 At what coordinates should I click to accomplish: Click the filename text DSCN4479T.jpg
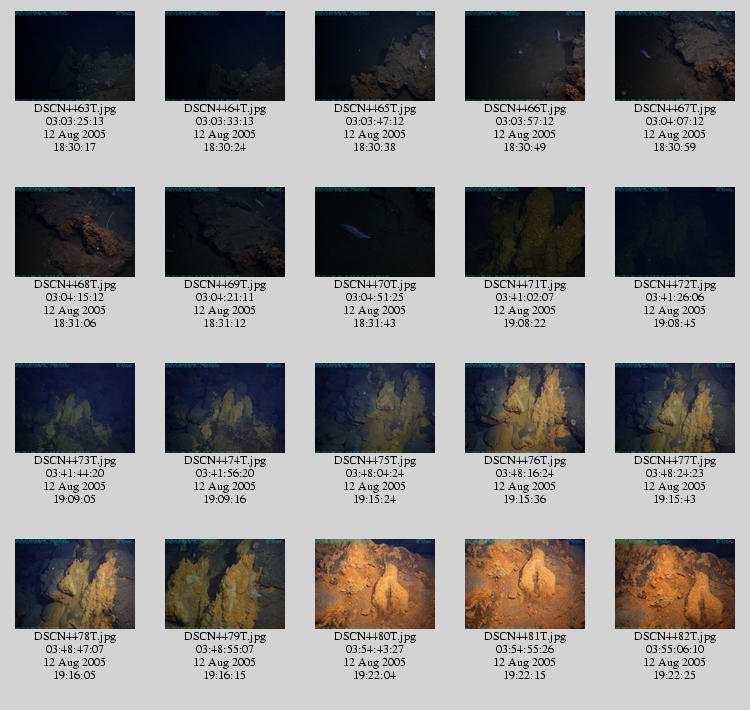coord(225,637)
